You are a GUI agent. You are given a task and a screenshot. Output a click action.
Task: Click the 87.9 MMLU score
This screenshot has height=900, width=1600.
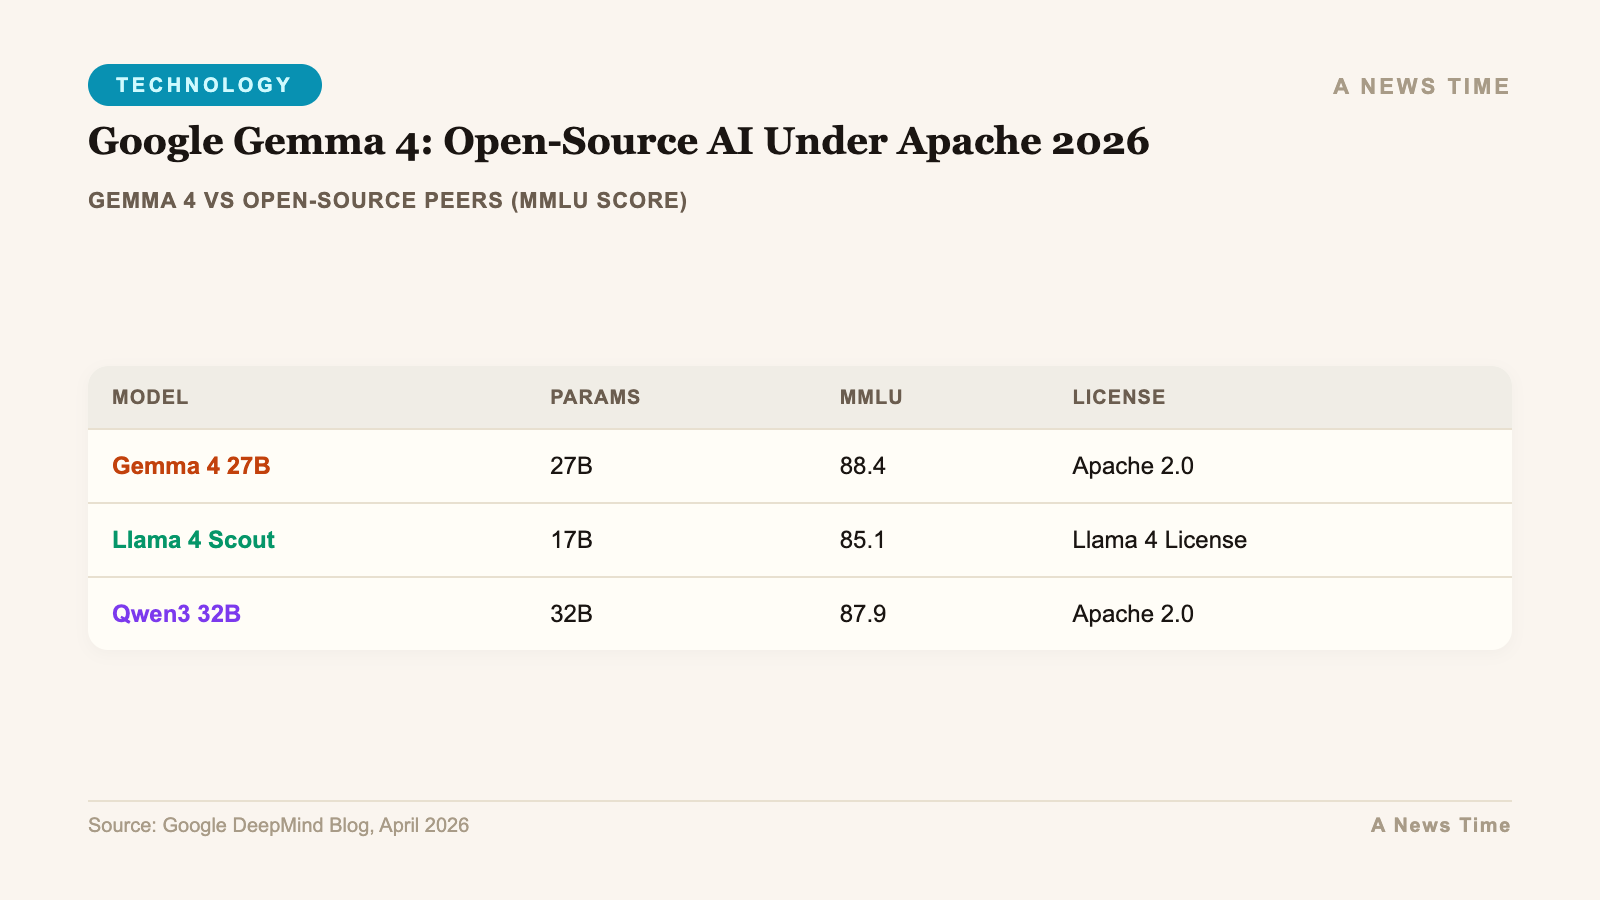coord(863,614)
